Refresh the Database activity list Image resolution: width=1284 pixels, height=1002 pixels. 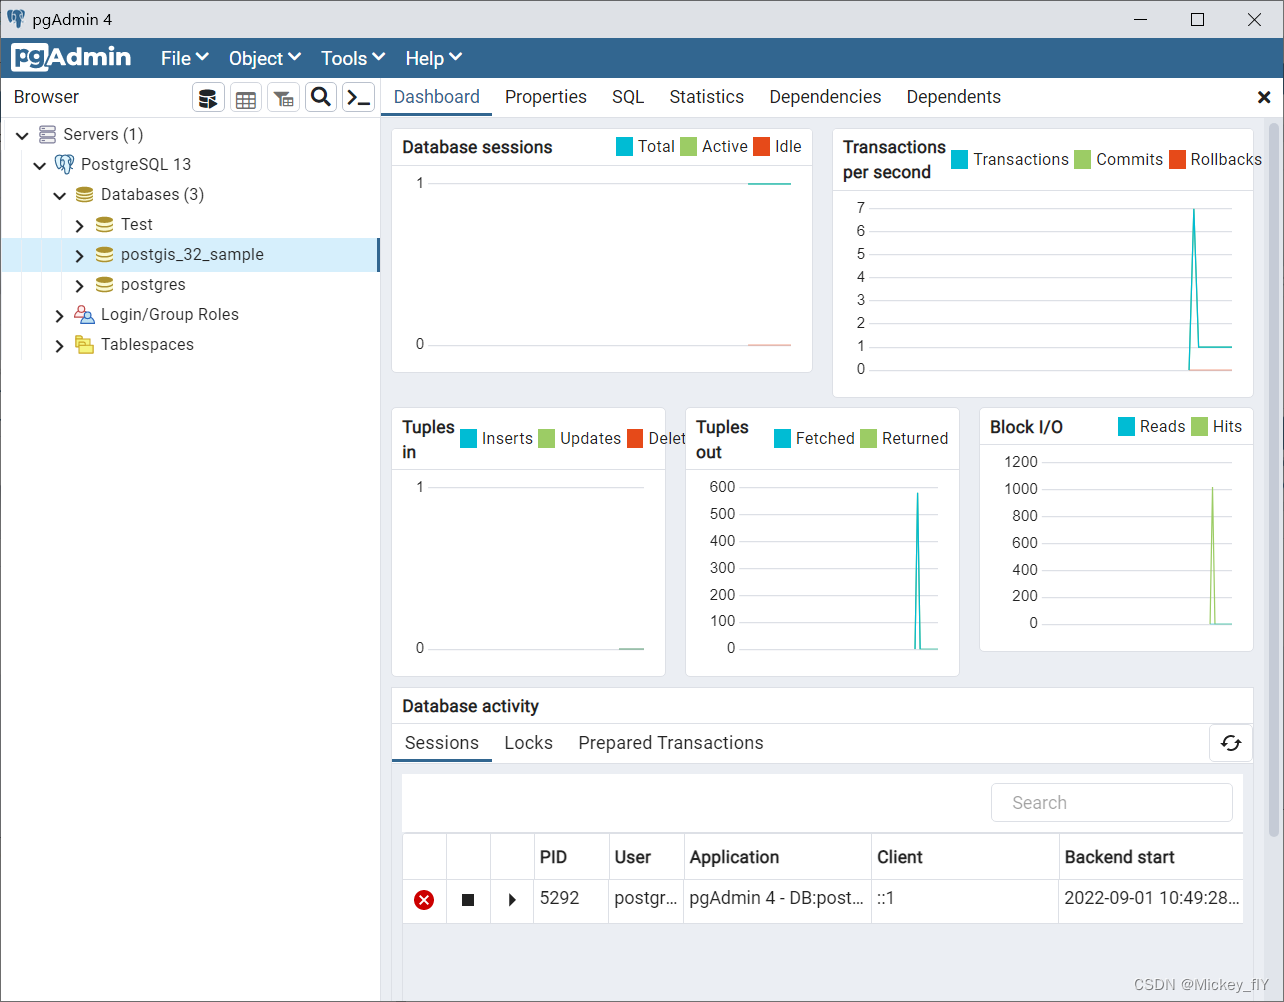(1231, 743)
